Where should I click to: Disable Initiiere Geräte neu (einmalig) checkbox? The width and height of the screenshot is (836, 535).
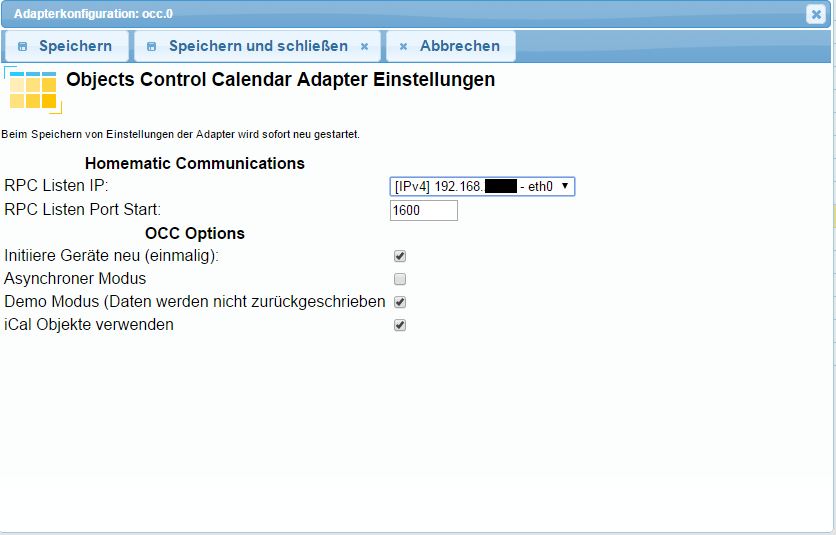(x=400, y=256)
